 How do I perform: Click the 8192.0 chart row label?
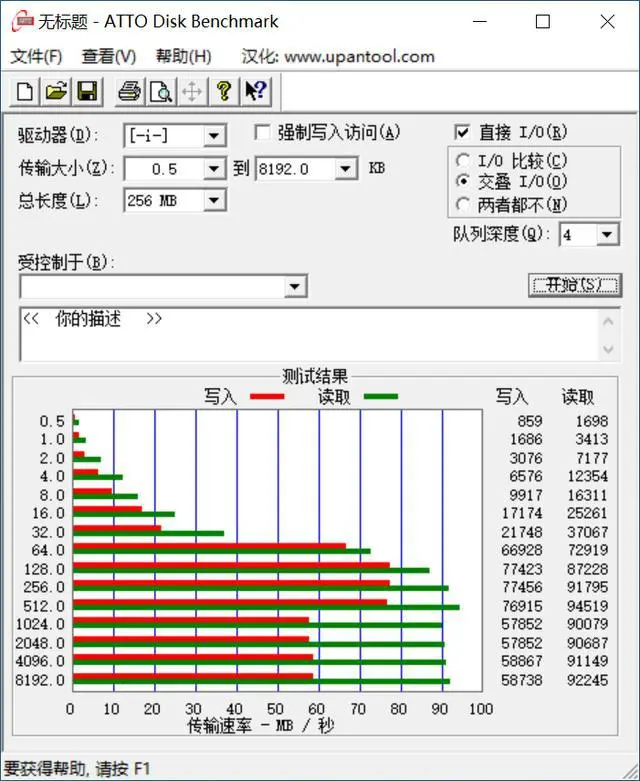click(40, 679)
